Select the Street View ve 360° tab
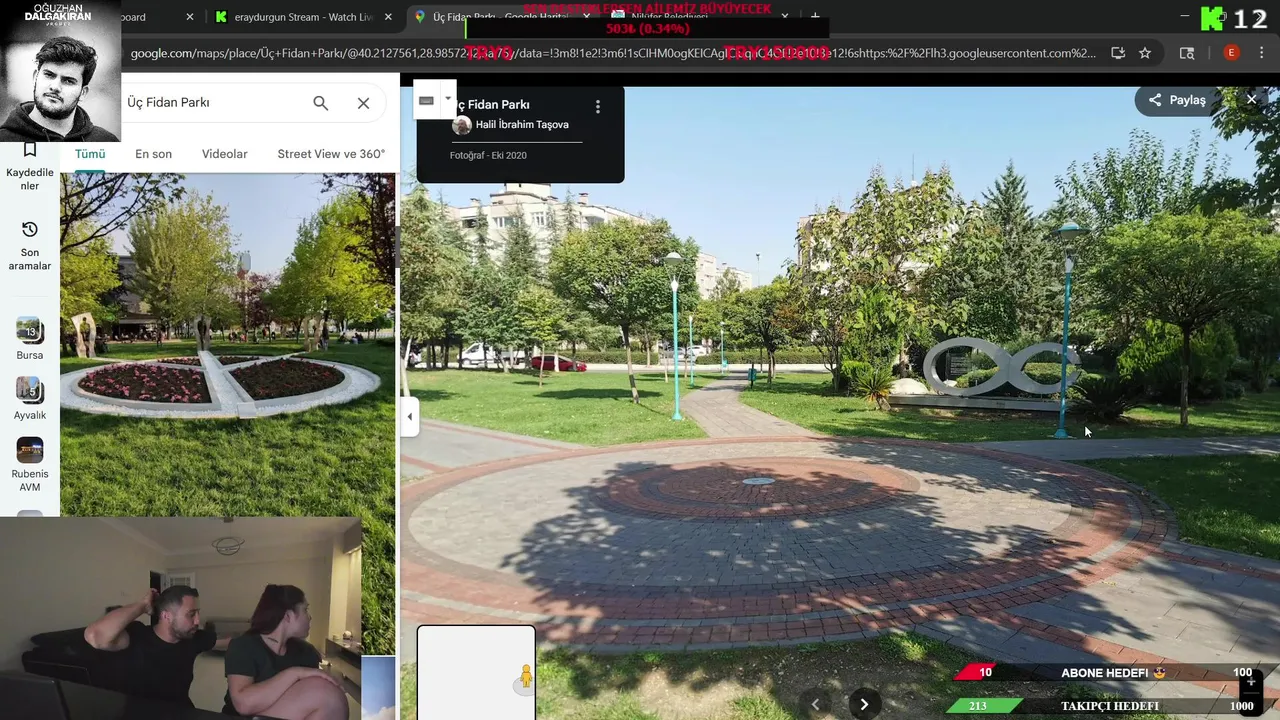1280x720 pixels. click(x=331, y=154)
